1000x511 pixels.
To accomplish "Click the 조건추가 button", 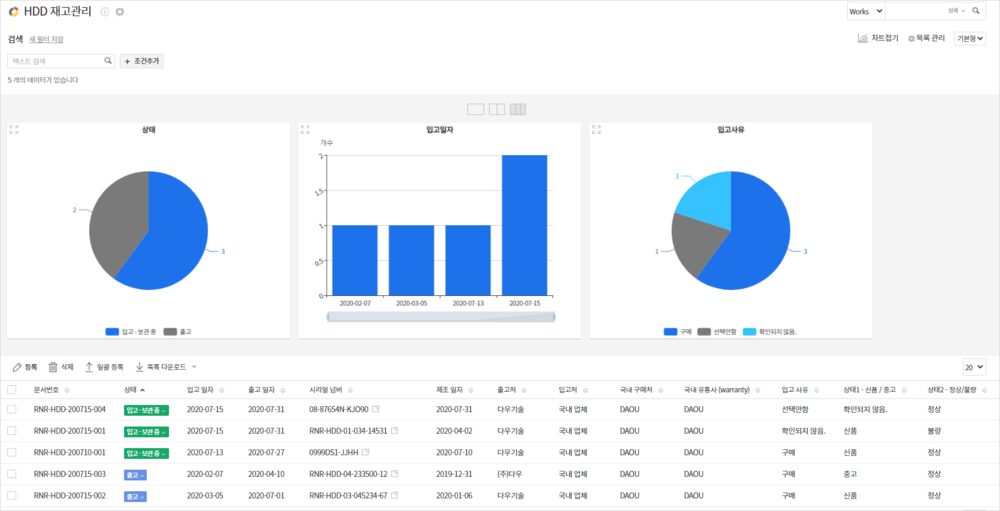I will pyautogui.click(x=141, y=61).
